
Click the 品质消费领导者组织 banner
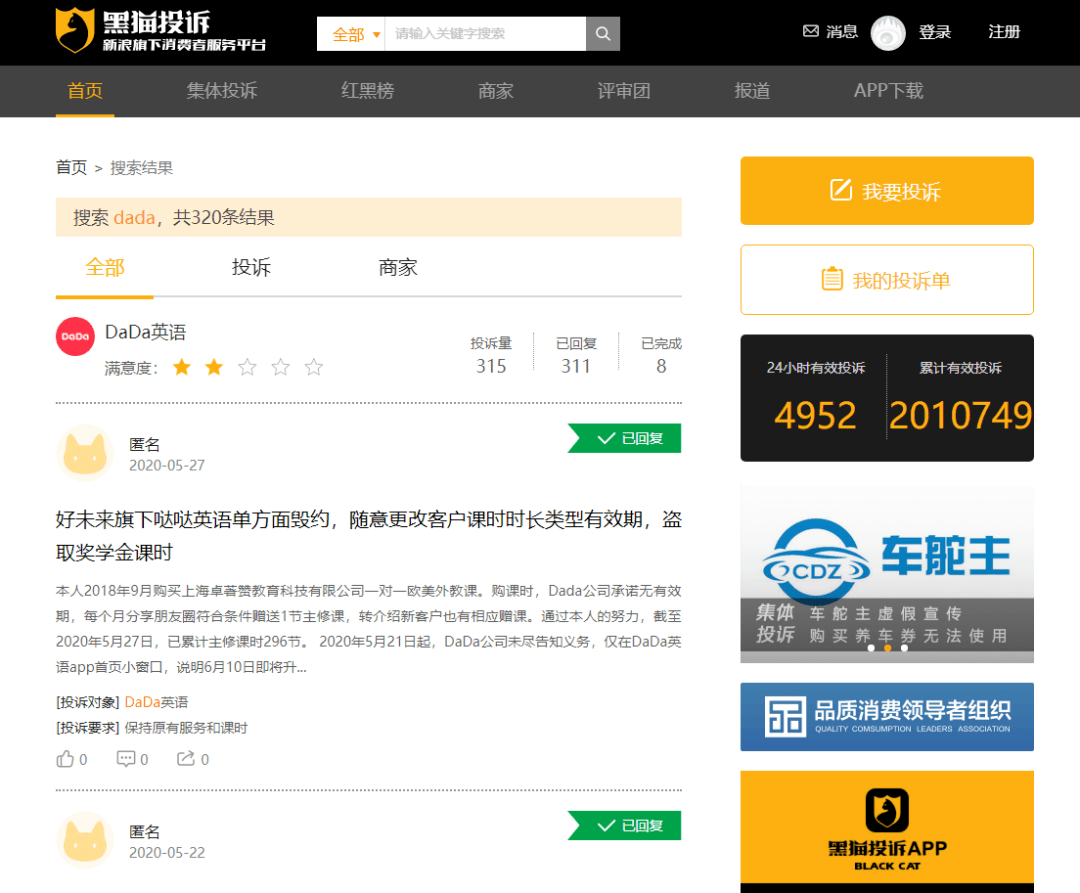click(887, 717)
